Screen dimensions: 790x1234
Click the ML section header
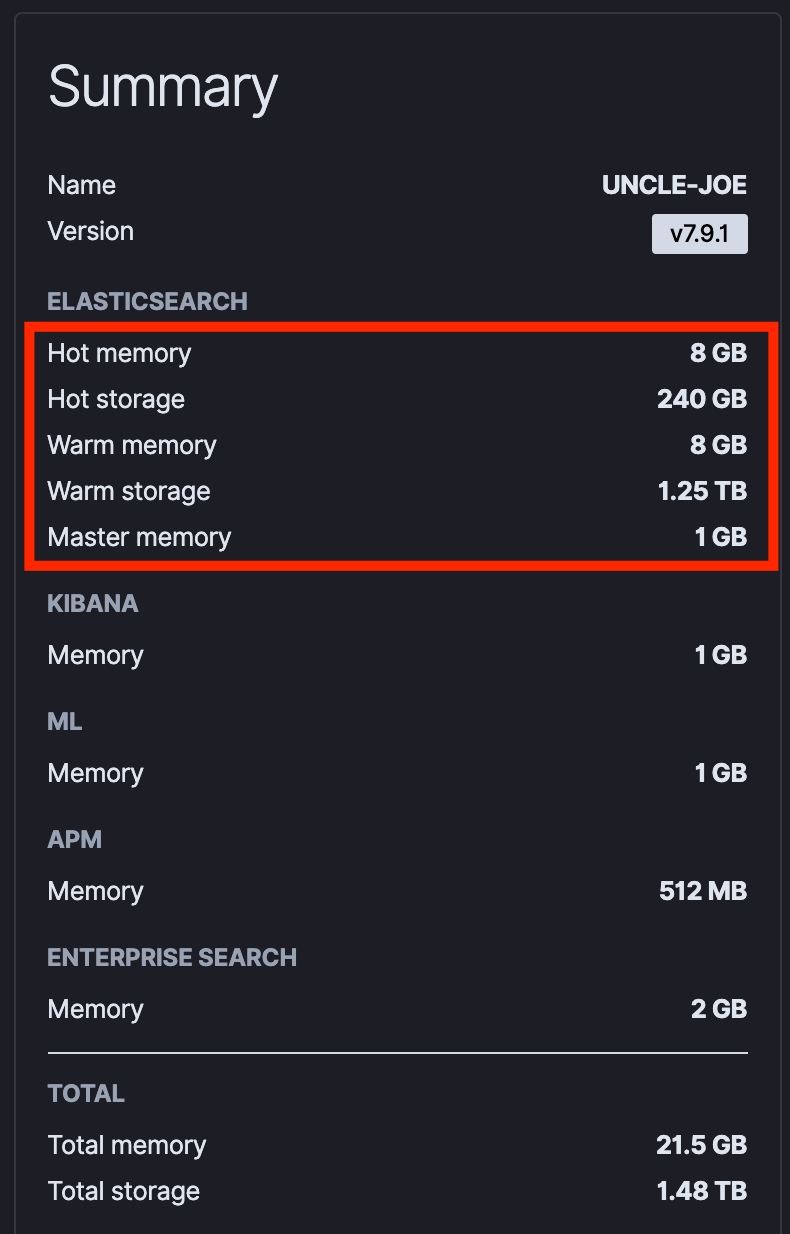[x=65, y=722]
